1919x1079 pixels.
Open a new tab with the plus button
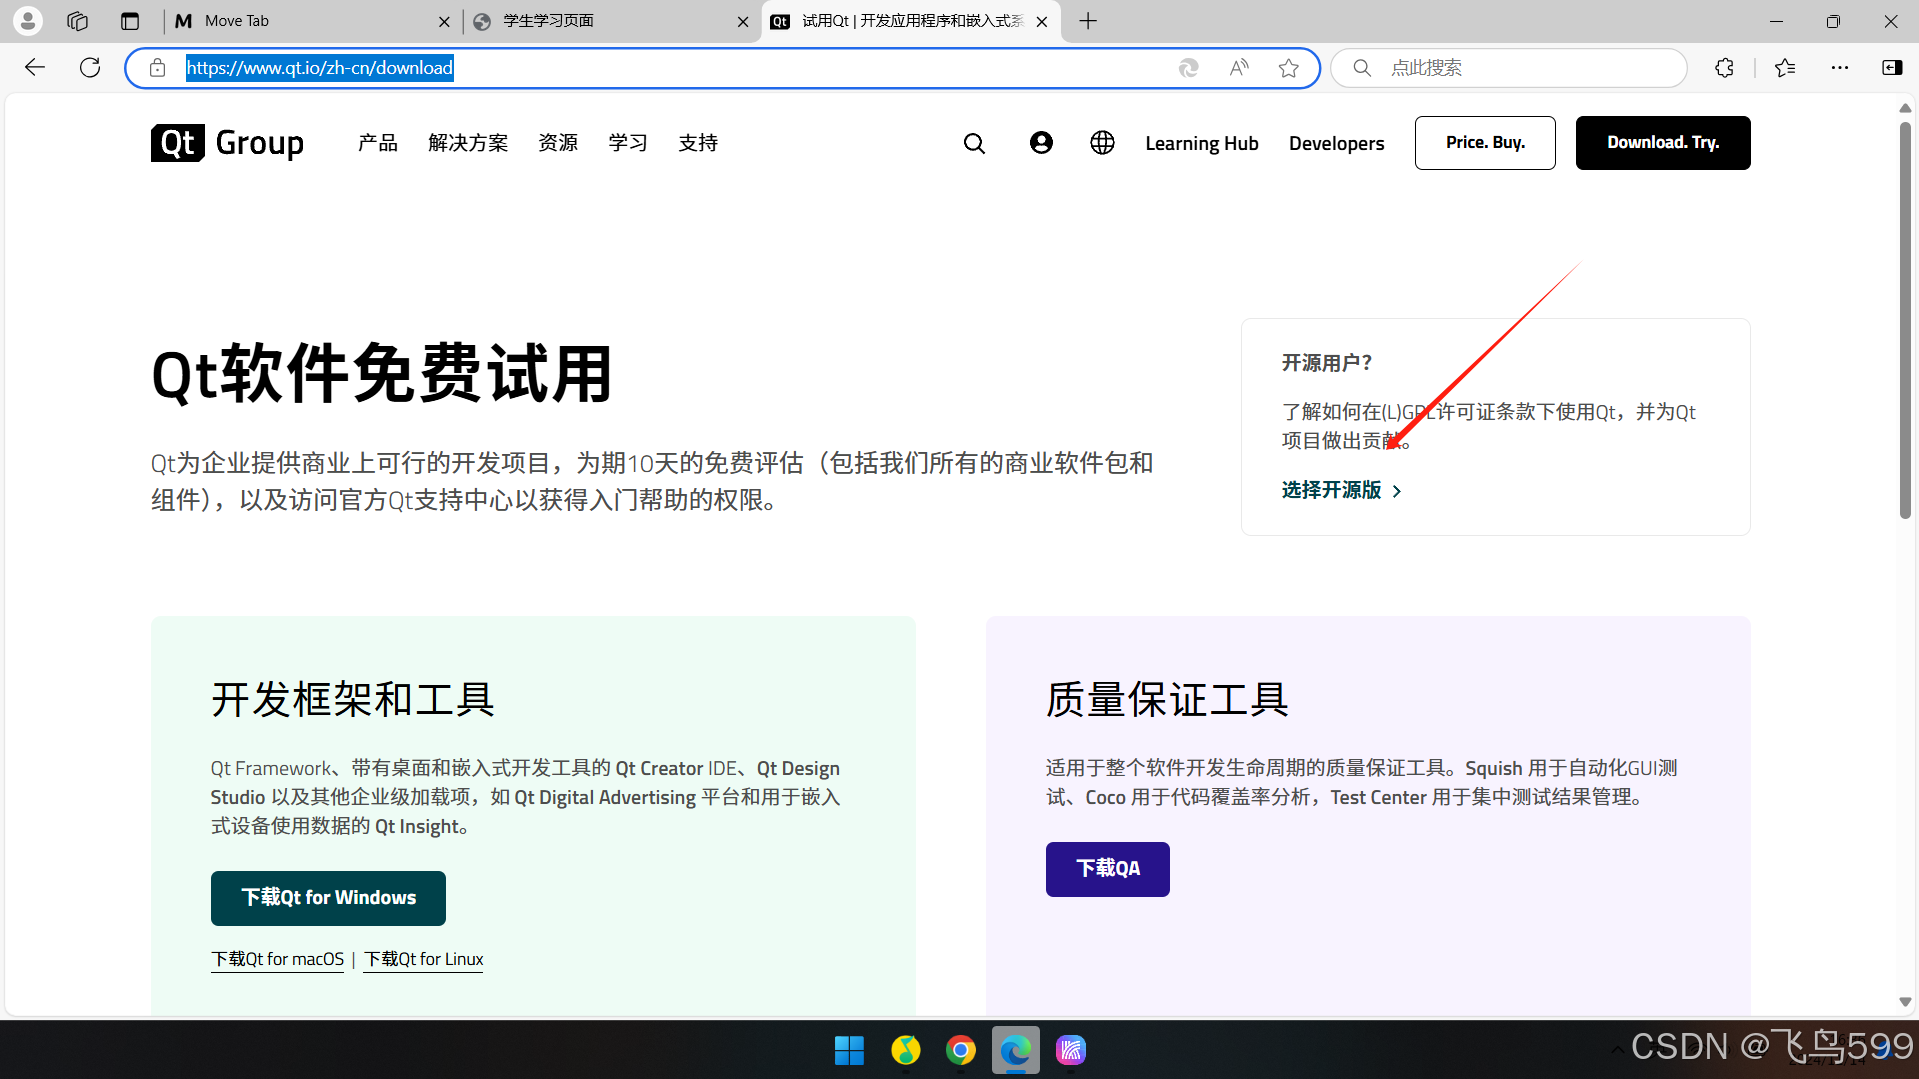(x=1088, y=21)
